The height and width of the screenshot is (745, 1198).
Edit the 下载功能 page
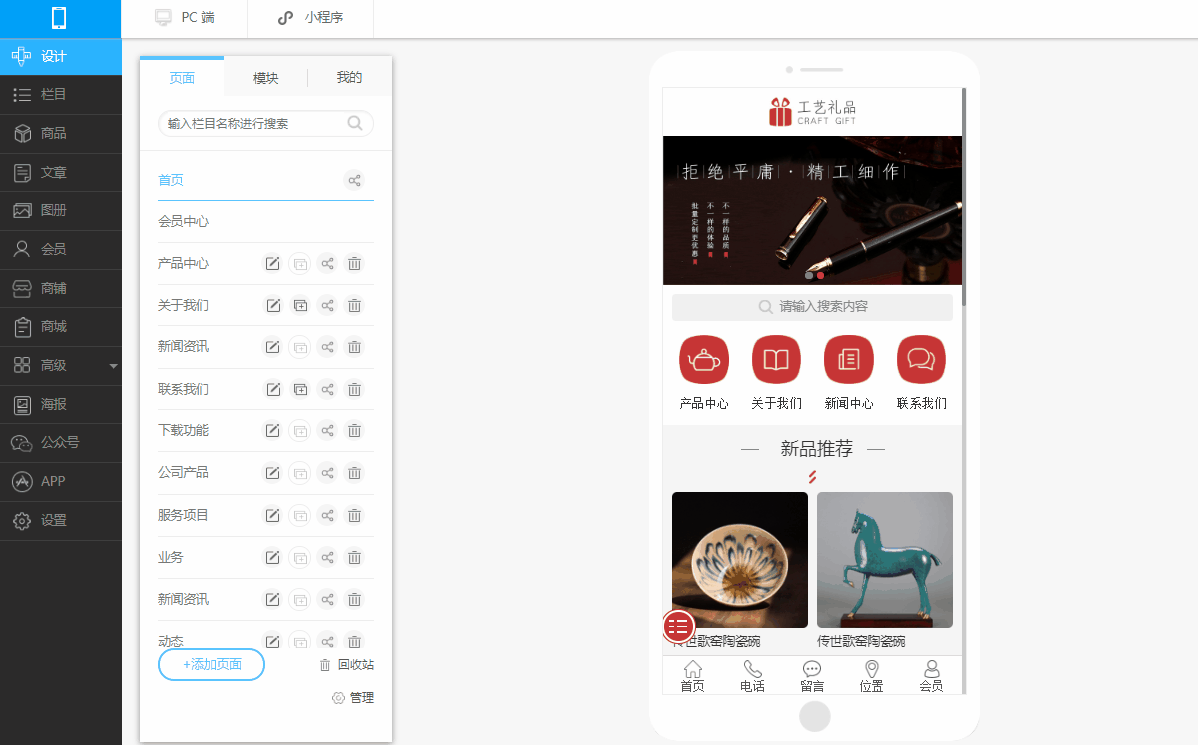coord(273,431)
